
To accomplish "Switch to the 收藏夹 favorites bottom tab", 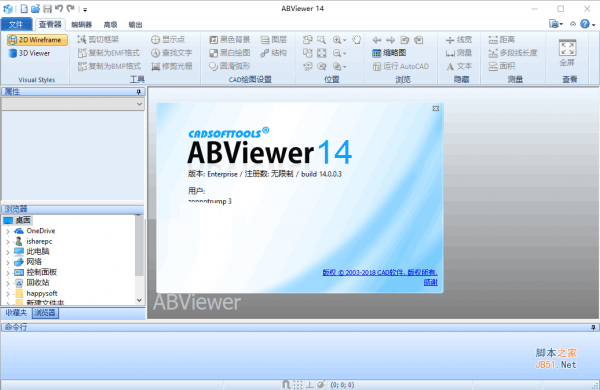I will 16,313.
